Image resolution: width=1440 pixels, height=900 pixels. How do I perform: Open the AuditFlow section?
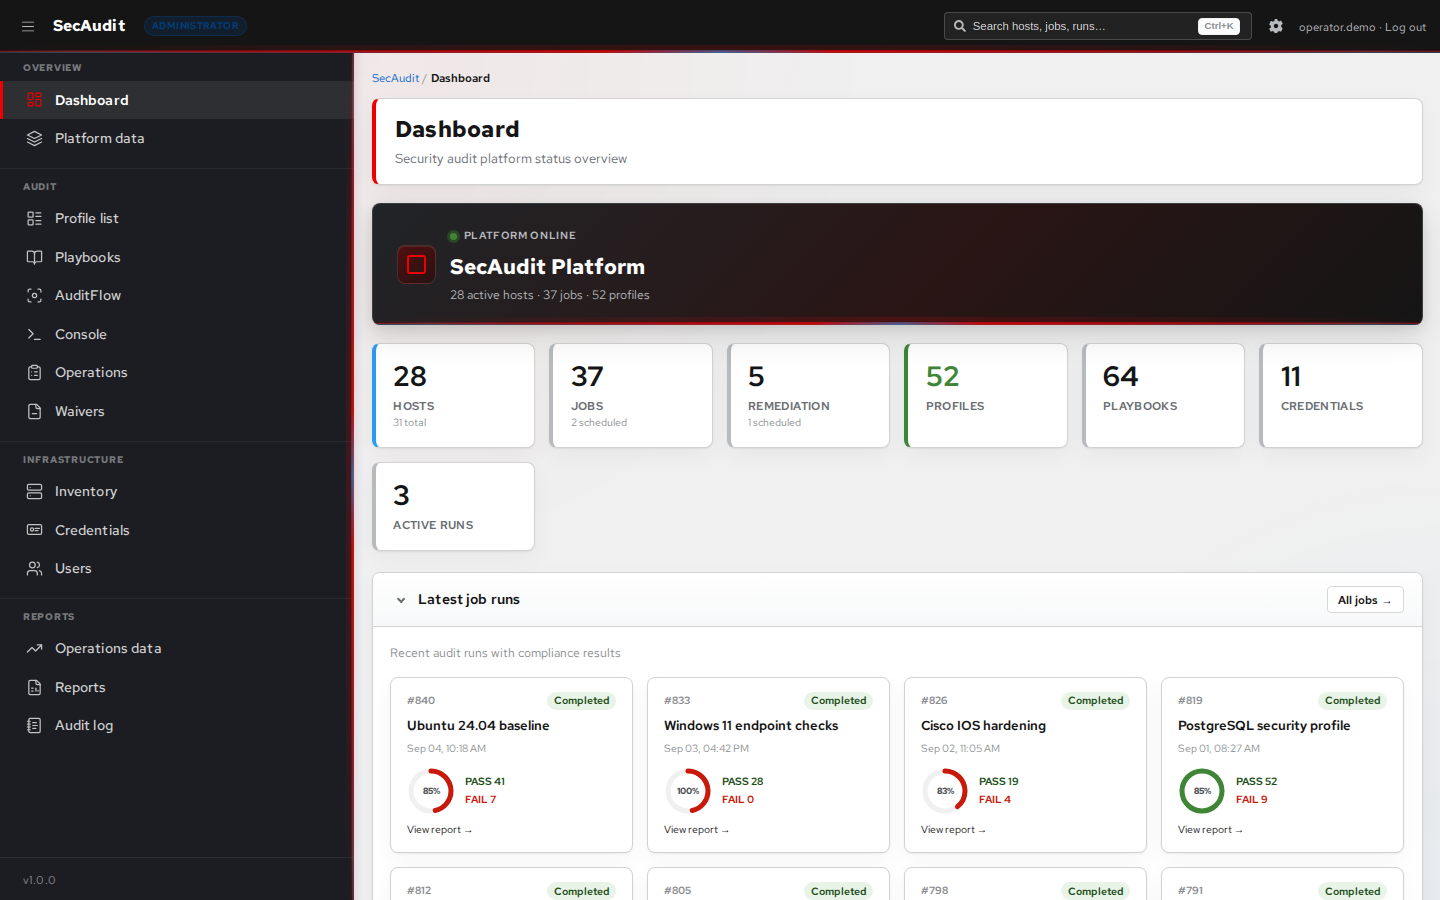[x=176, y=295]
